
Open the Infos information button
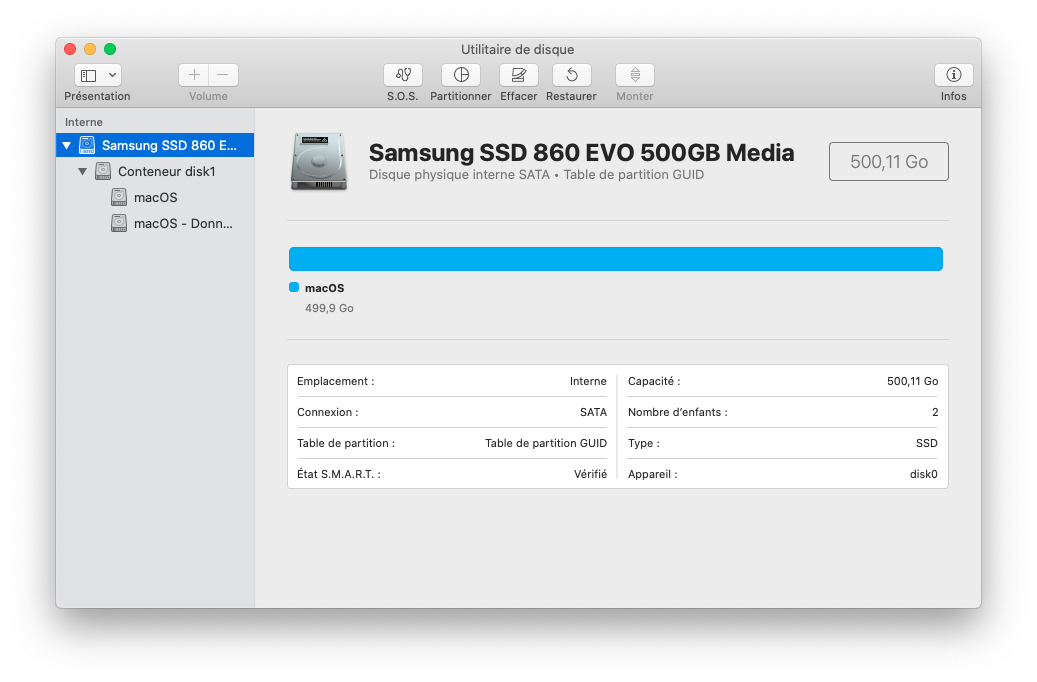pos(953,75)
